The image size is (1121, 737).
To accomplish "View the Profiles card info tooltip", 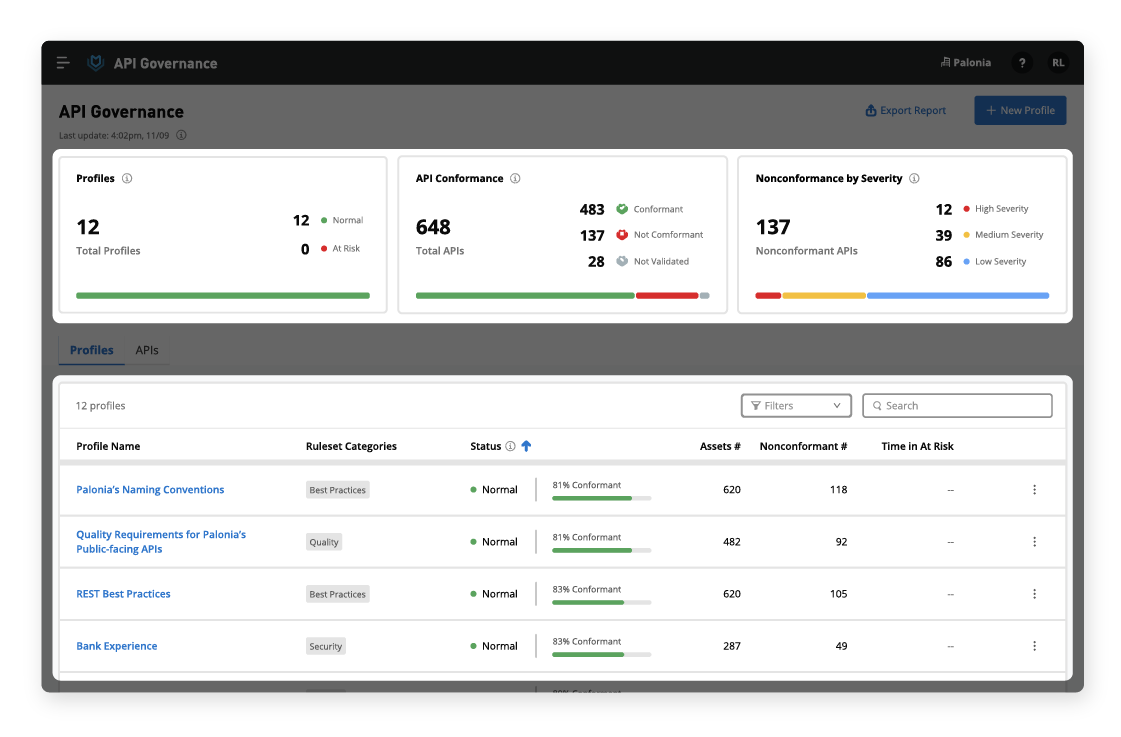I will (125, 178).
